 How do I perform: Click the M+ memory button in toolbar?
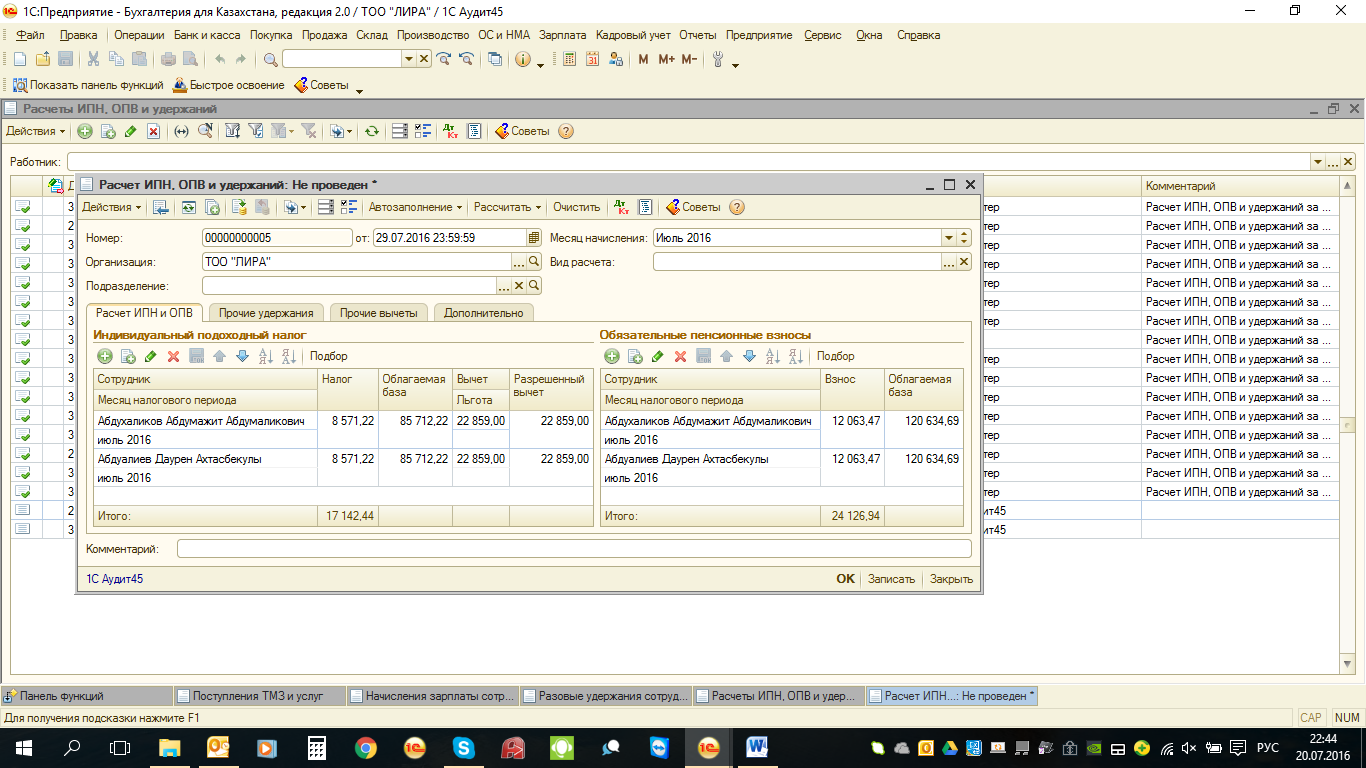[666, 59]
